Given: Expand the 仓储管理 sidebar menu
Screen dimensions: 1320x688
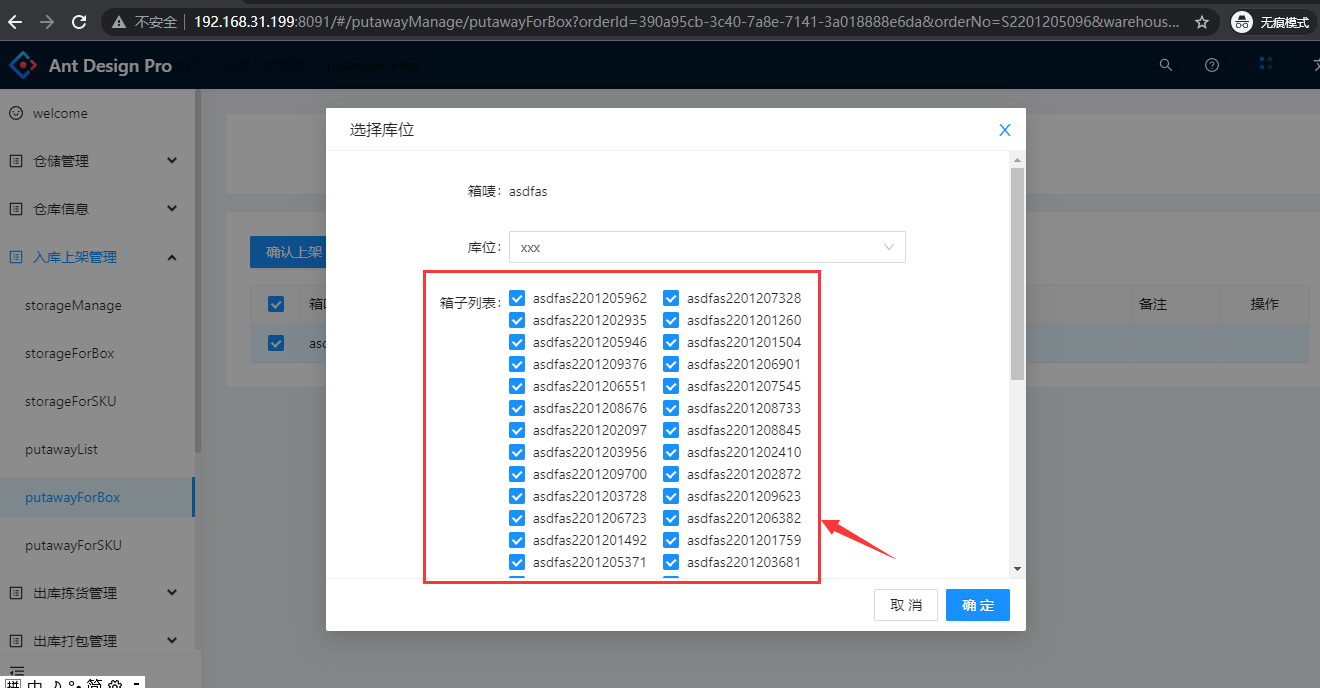Looking at the screenshot, I should [x=95, y=161].
